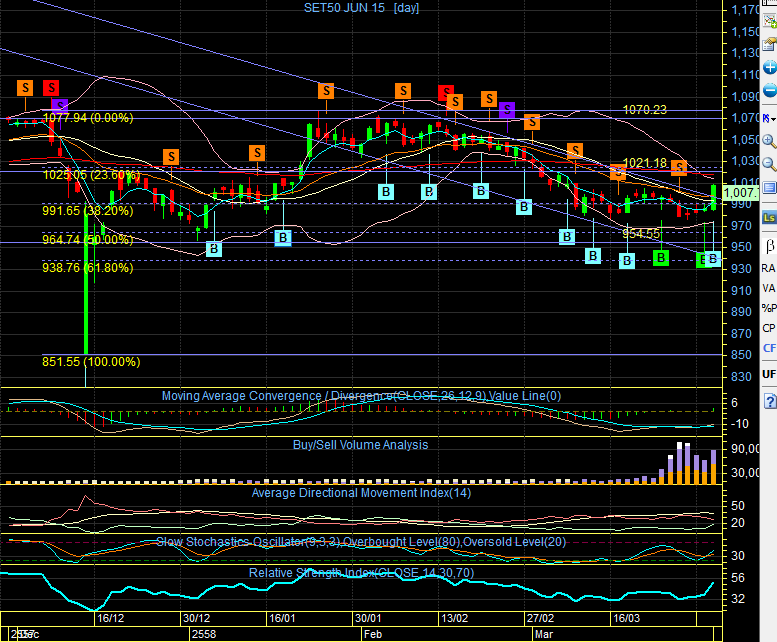Open the help question mark icon
777x642 pixels.
tap(770, 401)
